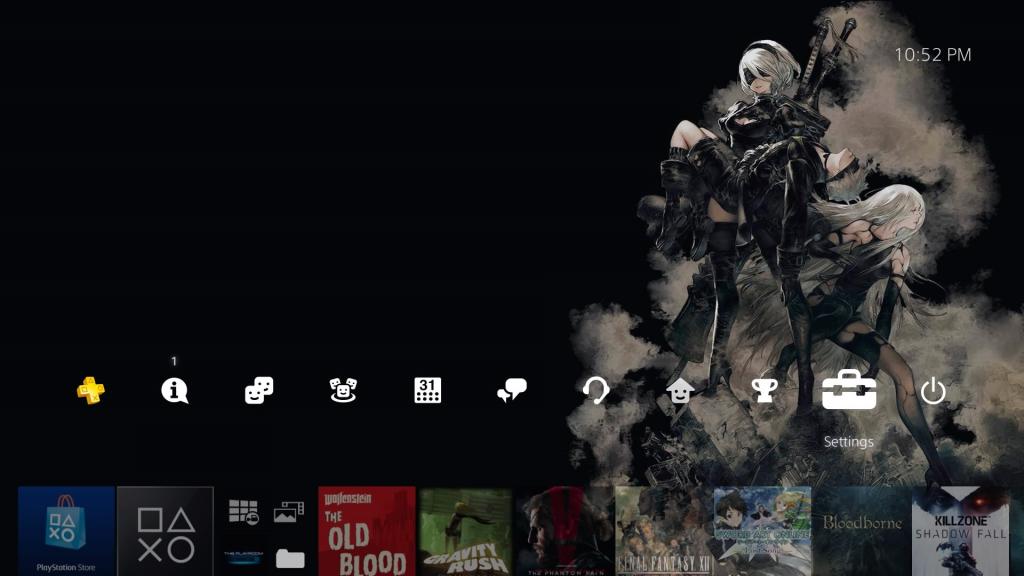Image resolution: width=1024 pixels, height=576 pixels.
Task: Open the folder tile with Playroom
Action: click(x=266, y=531)
